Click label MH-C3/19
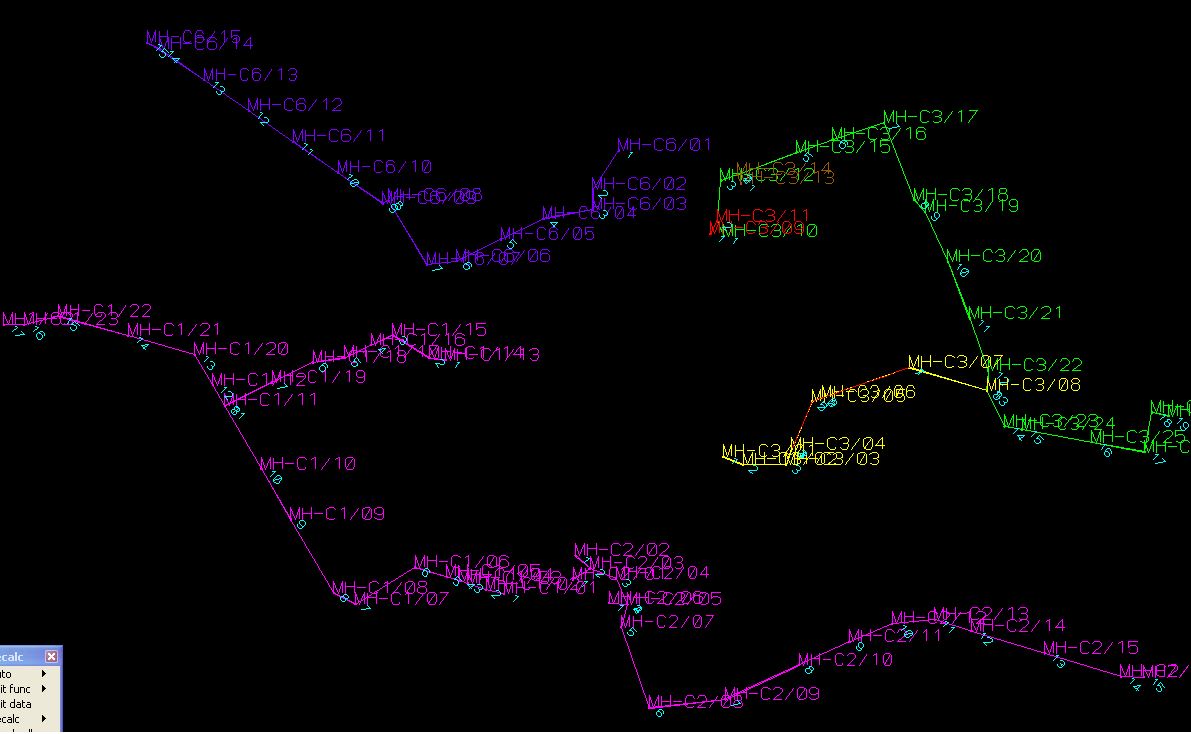This screenshot has width=1191, height=734. point(971,205)
